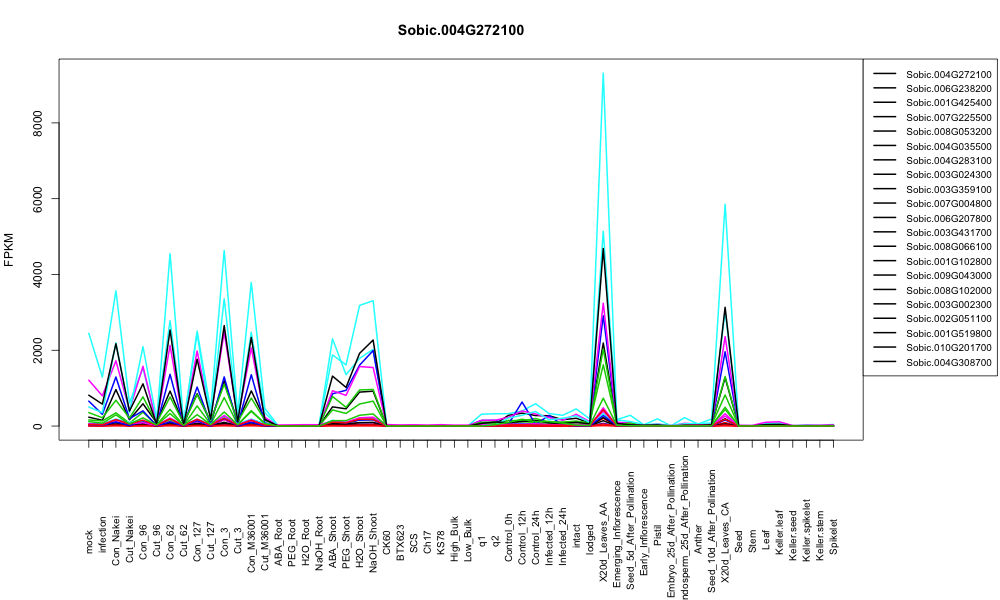Click the FPKM y-axis label

coord(9,249)
